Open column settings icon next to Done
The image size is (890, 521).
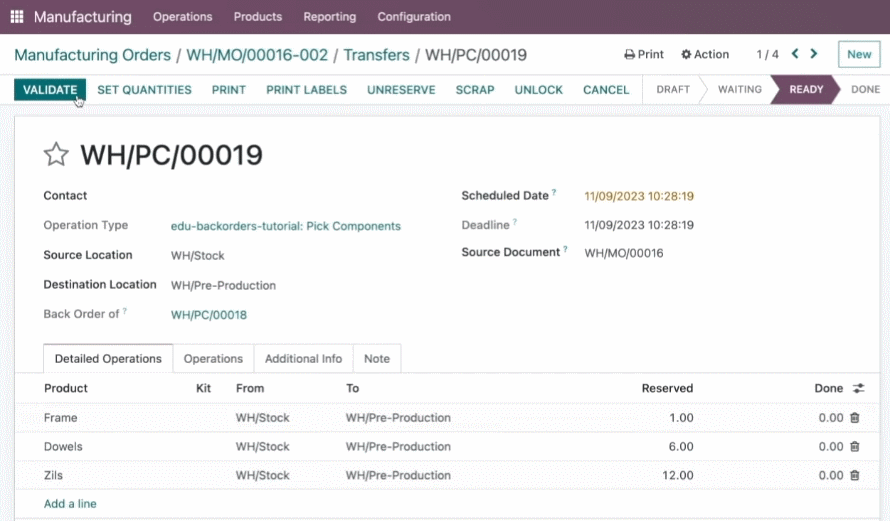[x=858, y=388]
